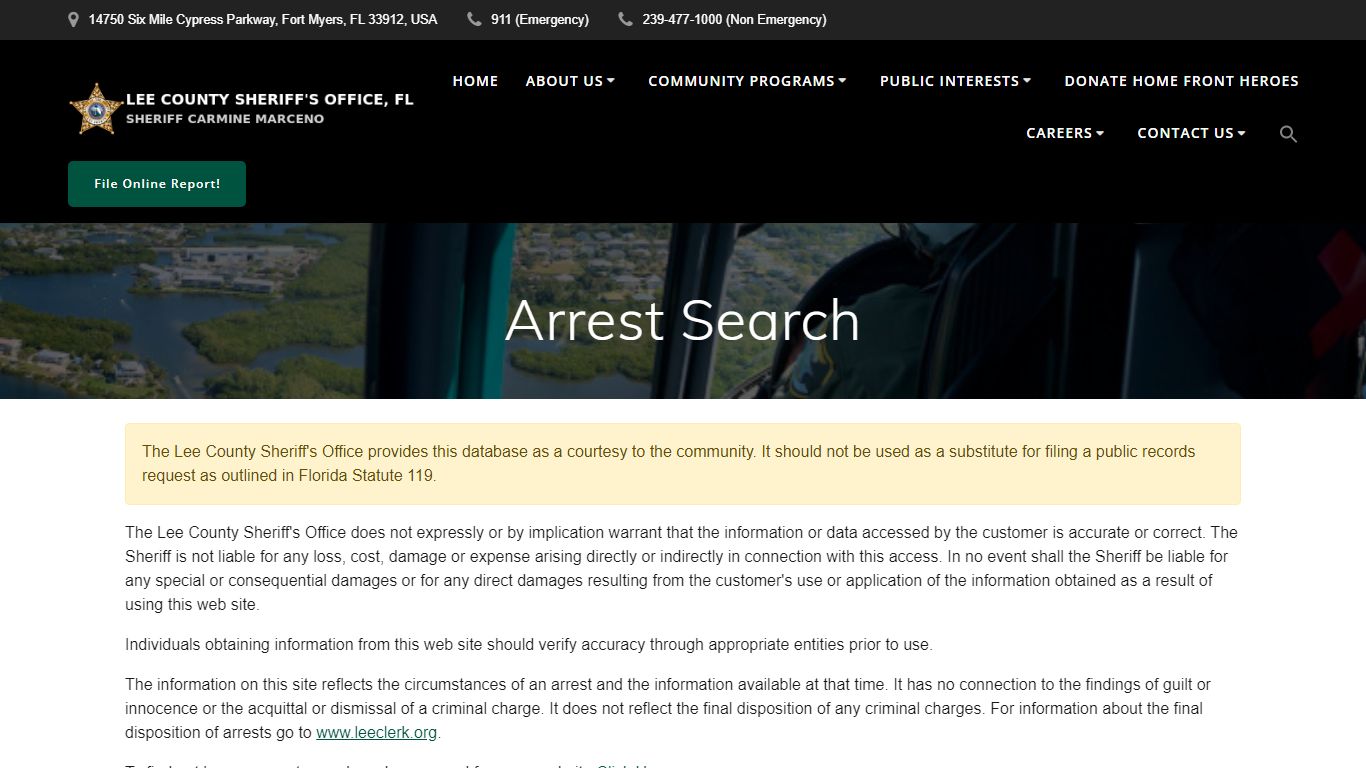
Task: Expand the Contact Us dropdown
Action: click(1190, 133)
